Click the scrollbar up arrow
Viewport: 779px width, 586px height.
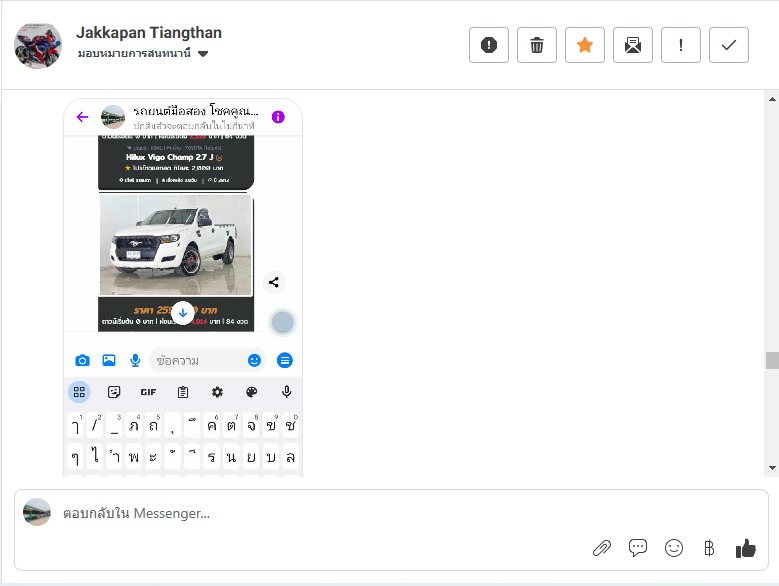773,99
